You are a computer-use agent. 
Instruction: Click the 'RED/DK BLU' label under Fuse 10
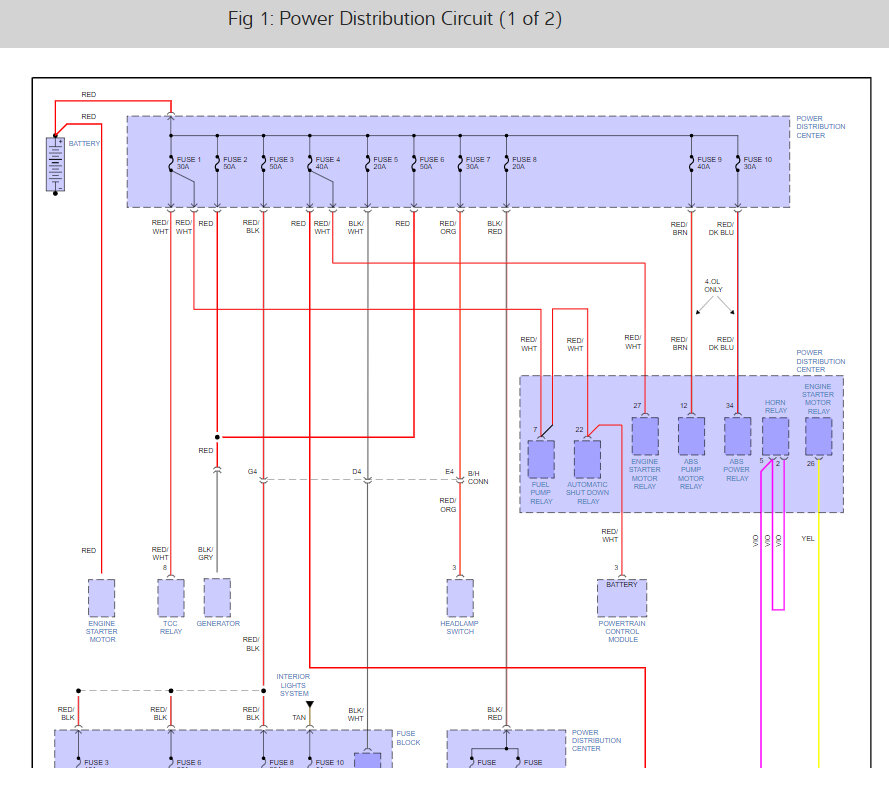pos(721,229)
